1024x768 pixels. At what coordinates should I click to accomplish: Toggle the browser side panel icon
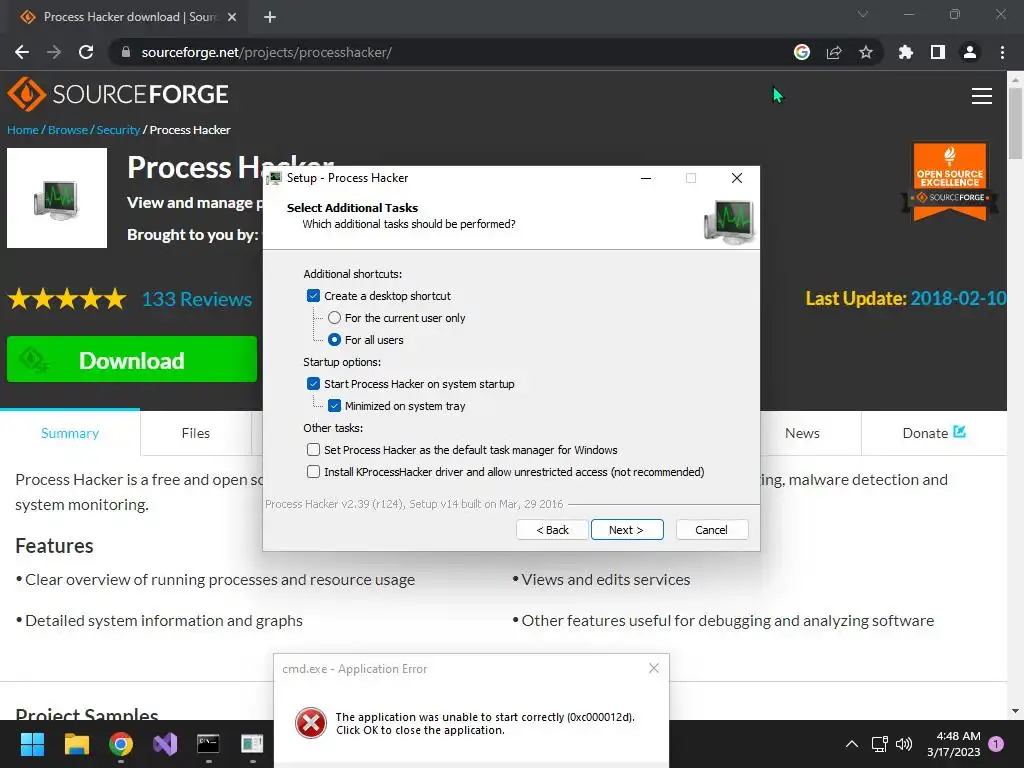click(938, 52)
